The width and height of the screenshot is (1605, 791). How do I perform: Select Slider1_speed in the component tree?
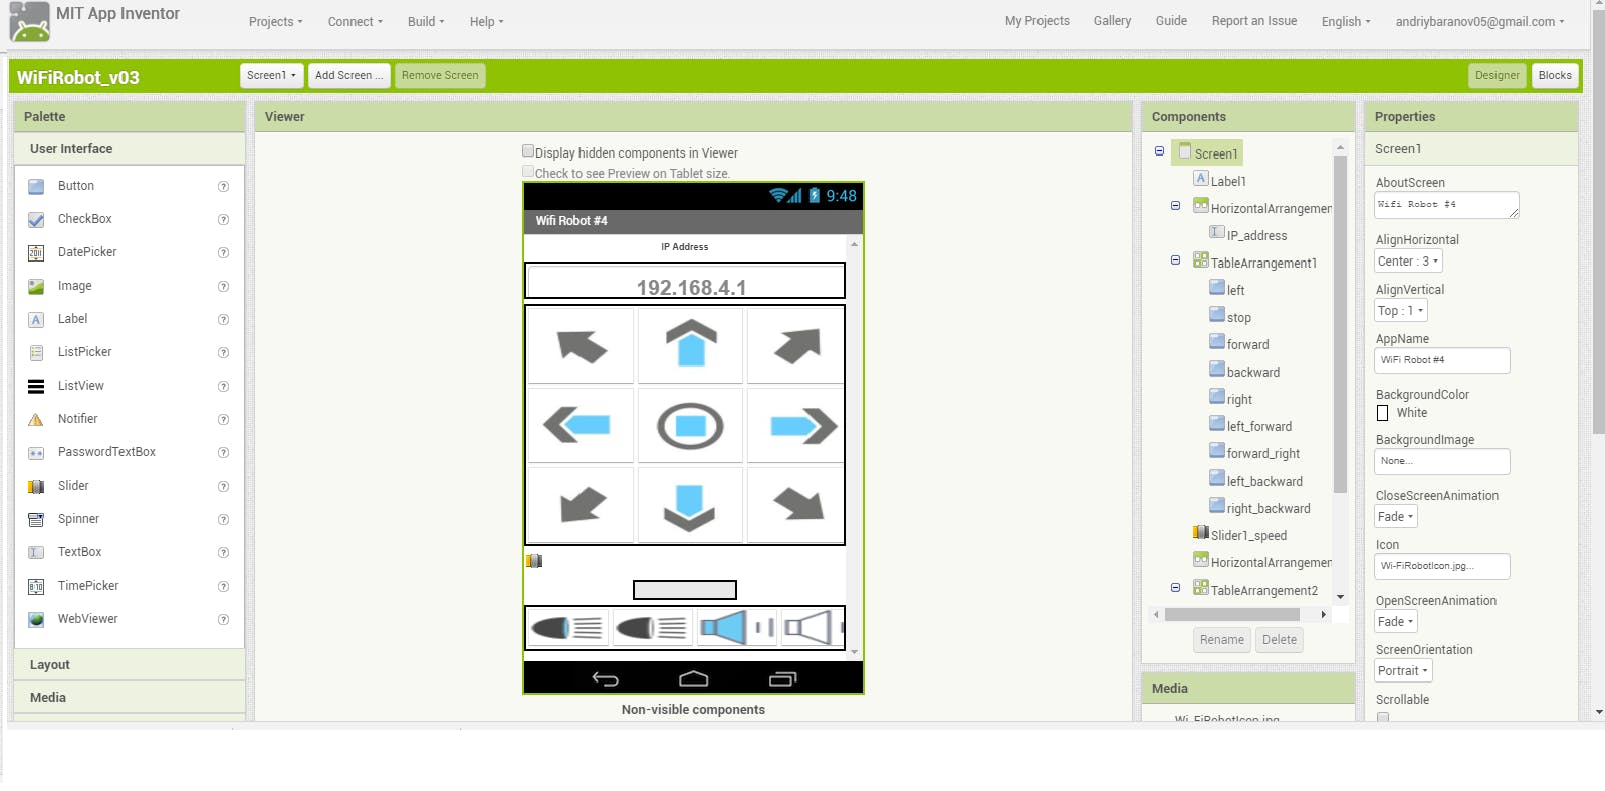1249,536
